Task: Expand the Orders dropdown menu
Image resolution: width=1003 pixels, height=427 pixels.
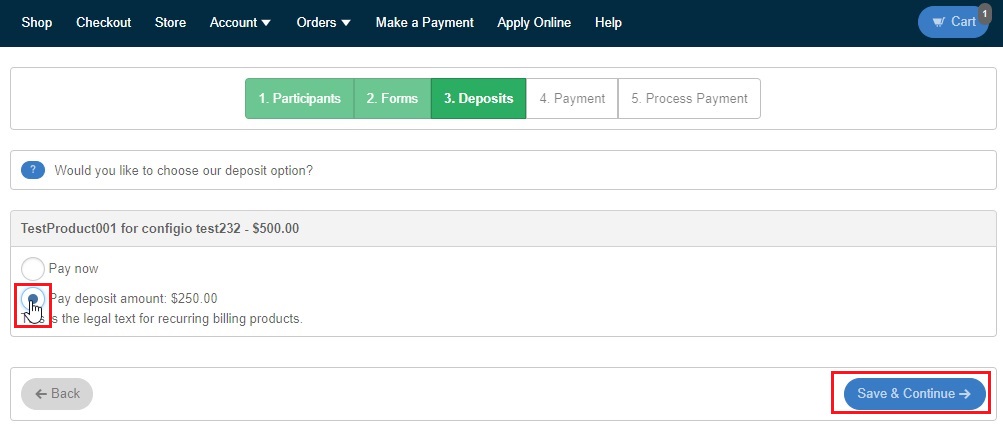Action: tap(323, 22)
